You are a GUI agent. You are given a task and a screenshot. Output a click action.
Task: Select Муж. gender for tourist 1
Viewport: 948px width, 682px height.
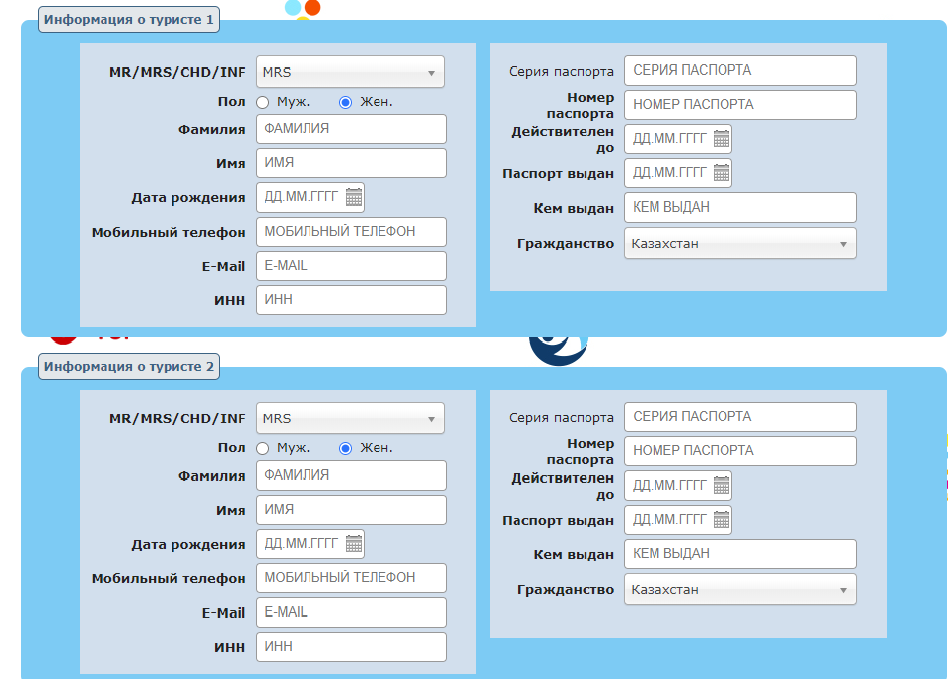tap(263, 102)
